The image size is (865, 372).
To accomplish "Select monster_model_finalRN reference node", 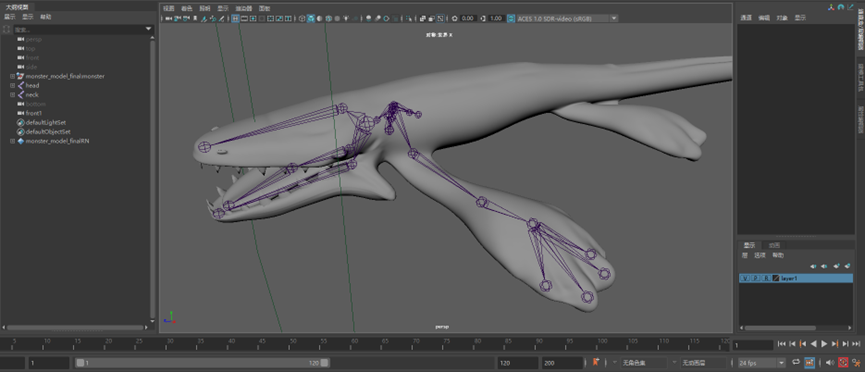I will pos(57,141).
